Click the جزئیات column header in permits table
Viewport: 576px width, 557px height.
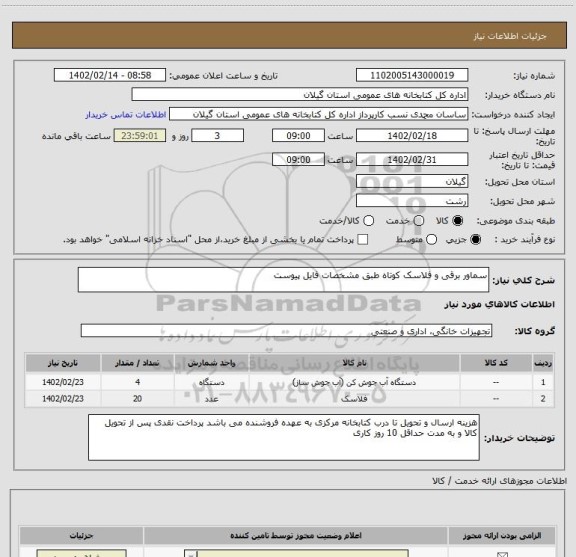[x=82, y=536]
